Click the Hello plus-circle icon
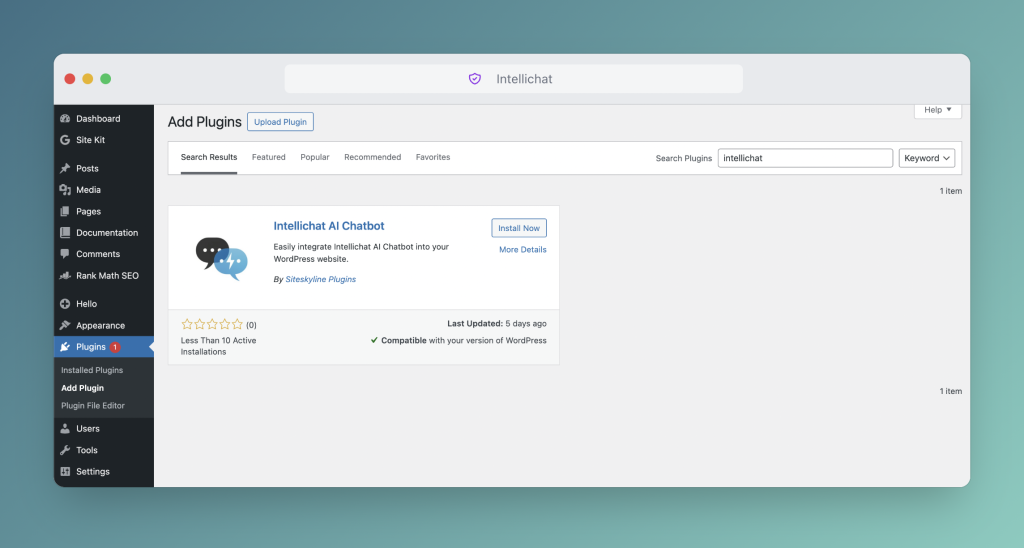This screenshot has width=1024, height=548. [x=65, y=304]
